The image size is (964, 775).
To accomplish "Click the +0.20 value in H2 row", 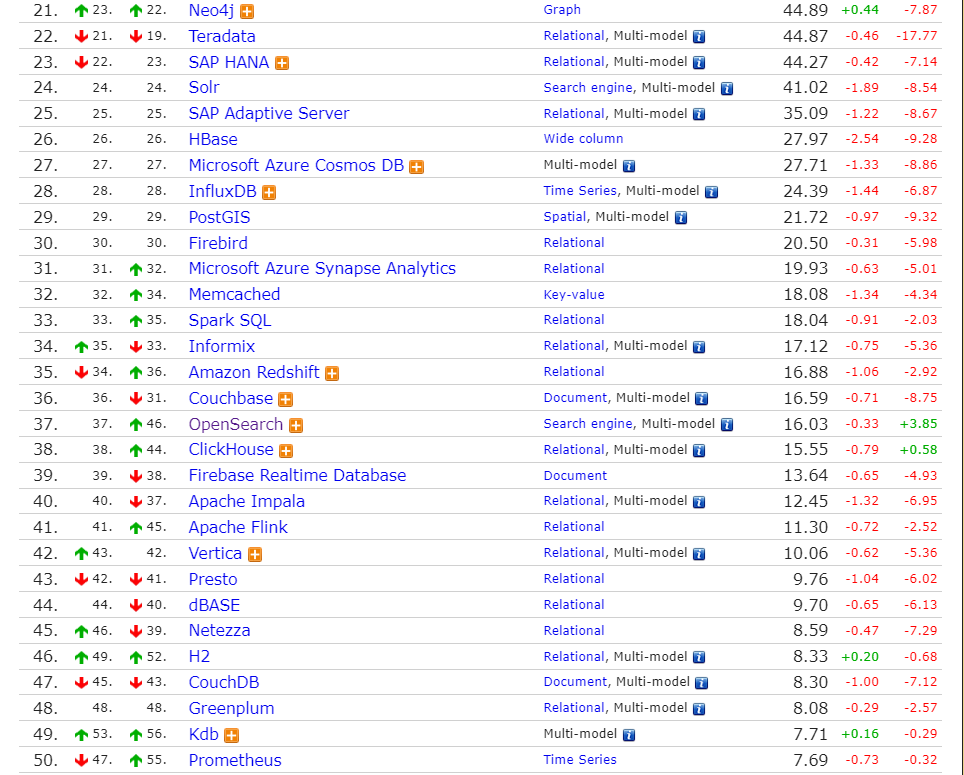I will pos(860,657).
